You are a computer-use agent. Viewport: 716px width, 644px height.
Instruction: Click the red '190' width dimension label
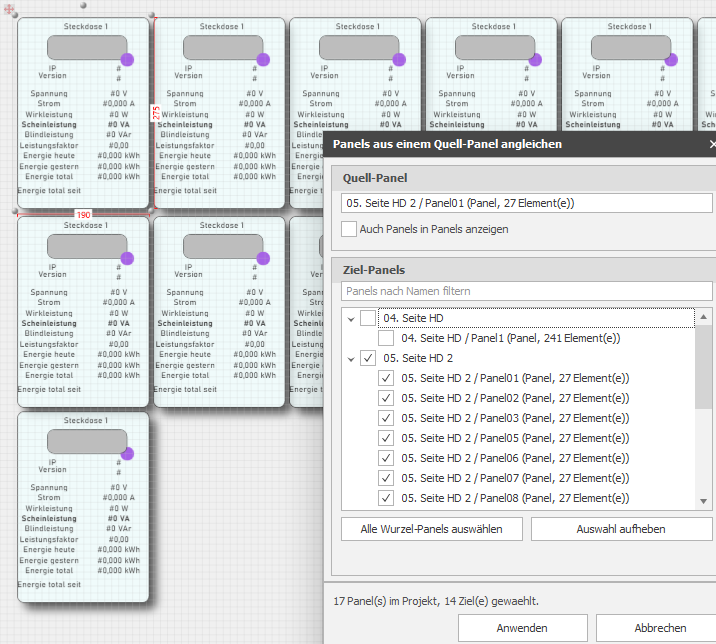point(83,215)
